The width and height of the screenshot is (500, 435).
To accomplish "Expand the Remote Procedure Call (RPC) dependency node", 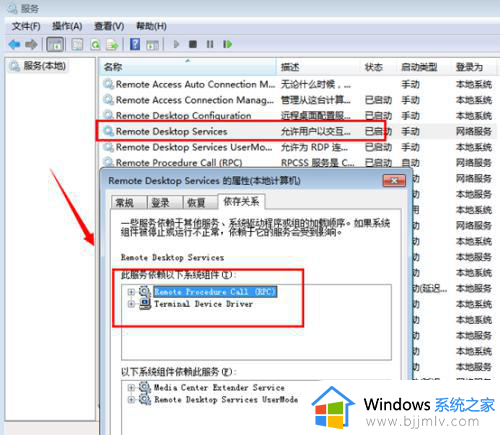I will pyautogui.click(x=131, y=292).
